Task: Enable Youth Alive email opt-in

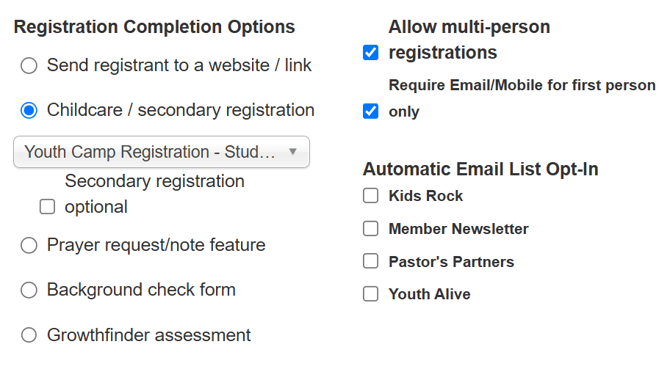Action: coord(370,294)
